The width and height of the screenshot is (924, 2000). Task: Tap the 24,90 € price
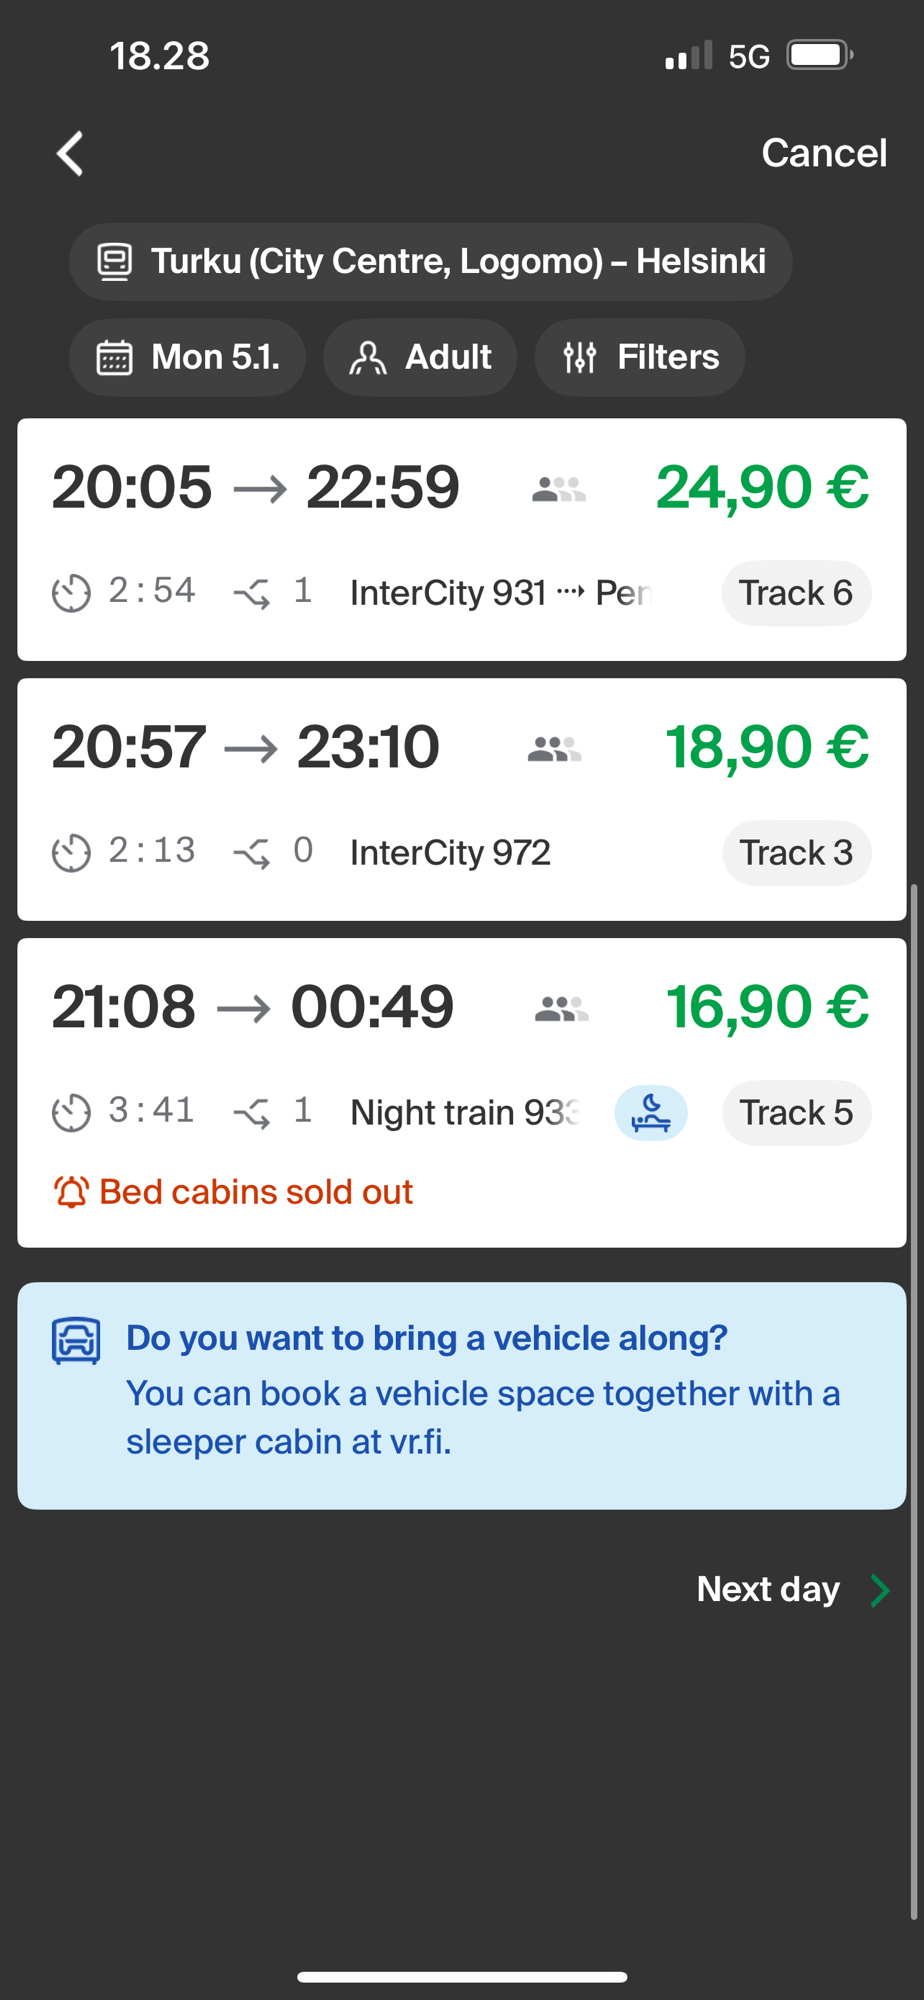point(762,488)
